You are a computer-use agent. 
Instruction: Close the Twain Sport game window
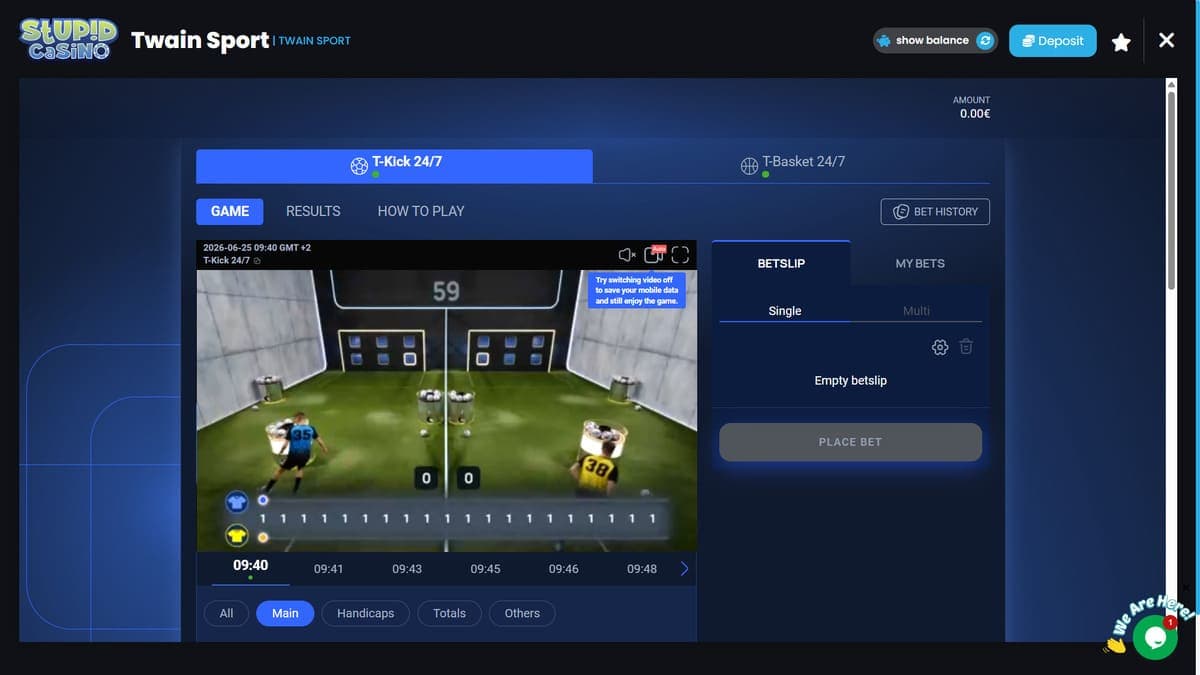point(1166,40)
